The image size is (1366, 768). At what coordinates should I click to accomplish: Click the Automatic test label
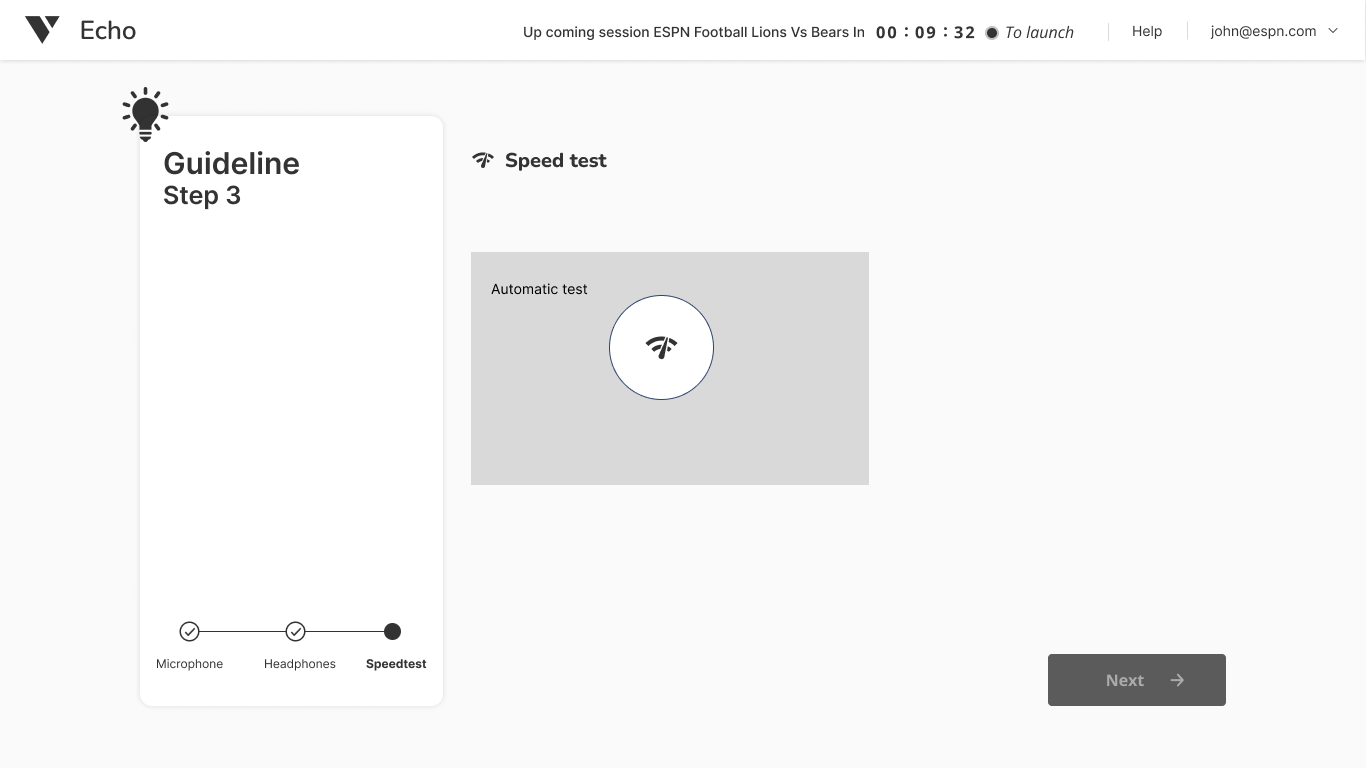tap(539, 289)
